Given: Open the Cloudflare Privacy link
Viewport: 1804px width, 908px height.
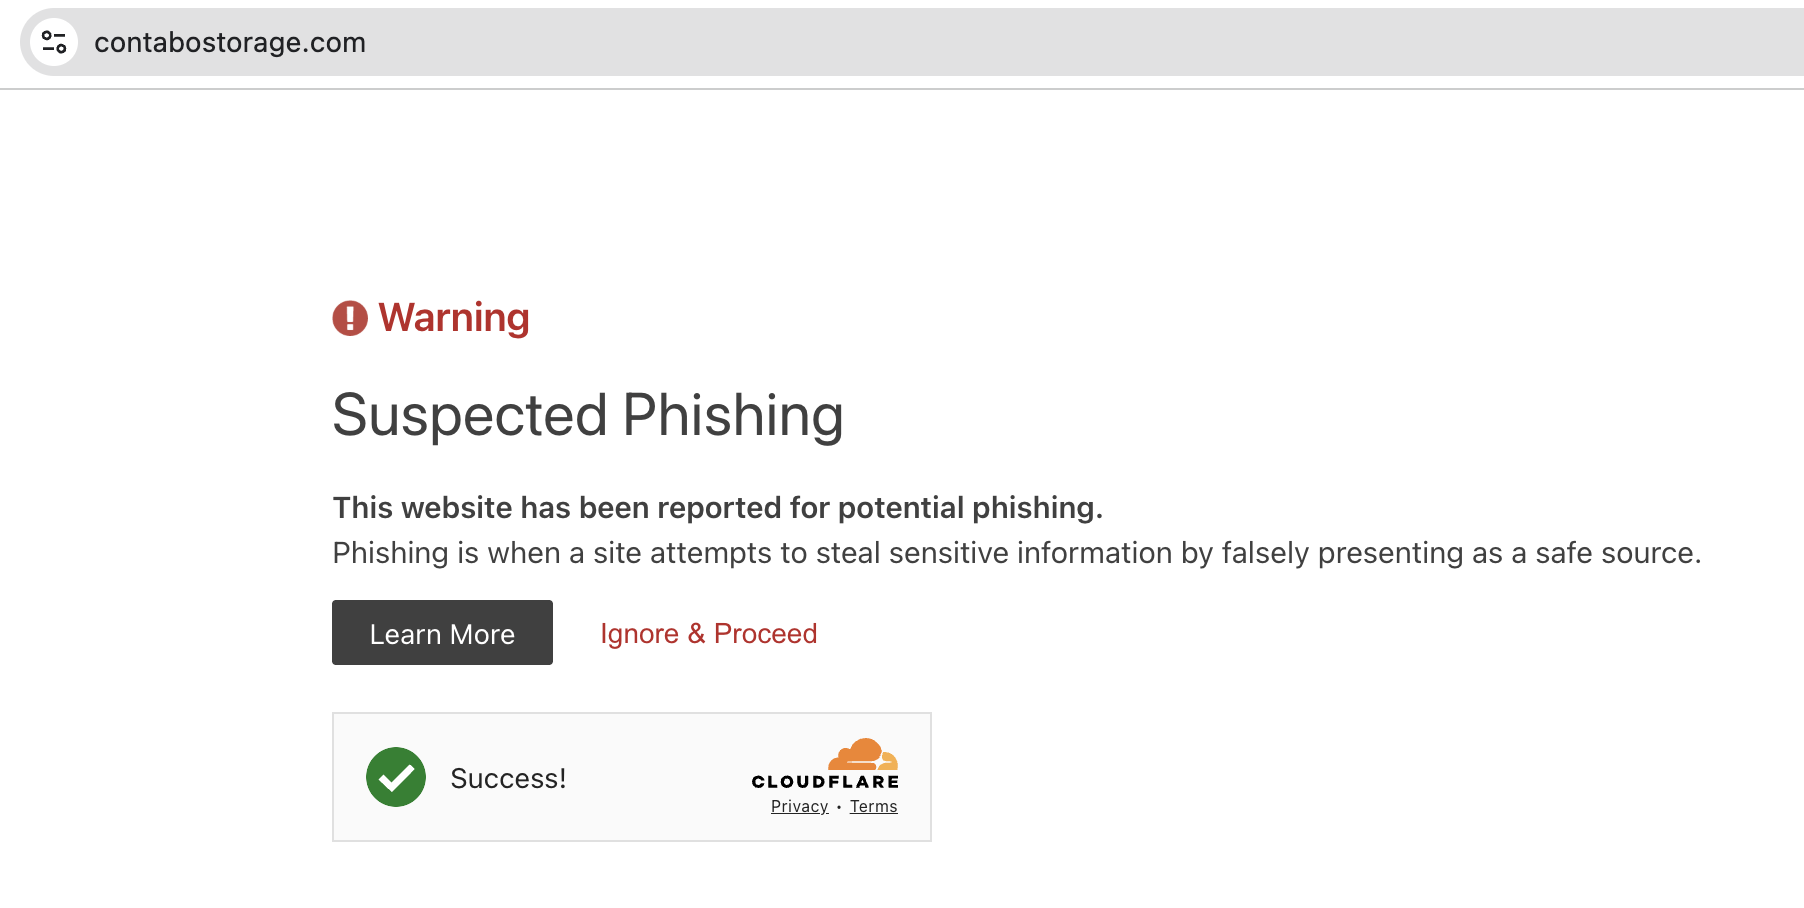Looking at the screenshot, I should (799, 807).
